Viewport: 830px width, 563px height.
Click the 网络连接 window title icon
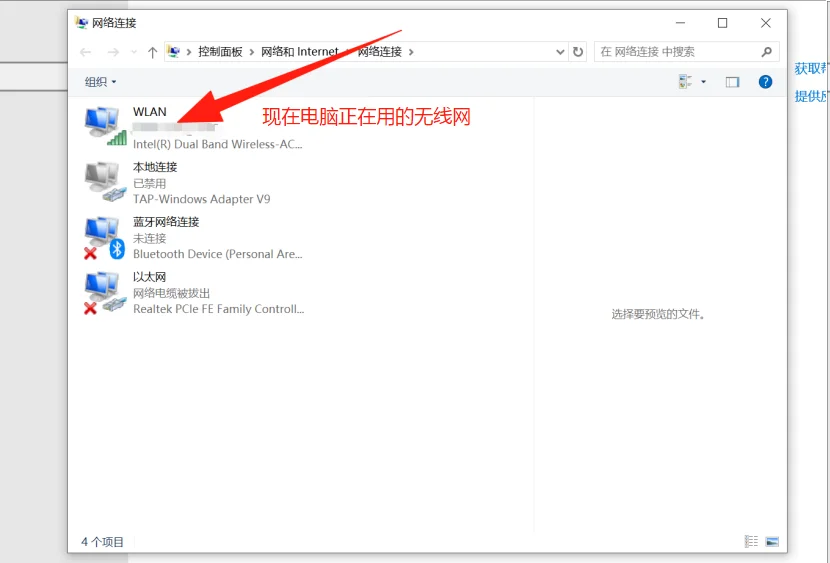click(82, 23)
